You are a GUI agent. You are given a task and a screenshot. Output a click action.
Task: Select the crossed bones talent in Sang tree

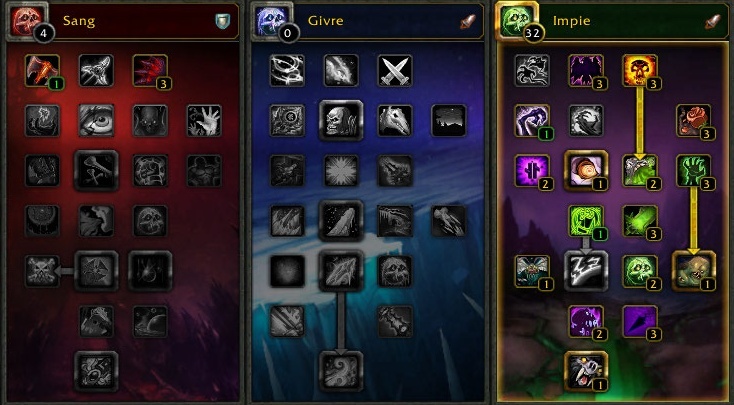coord(96,170)
